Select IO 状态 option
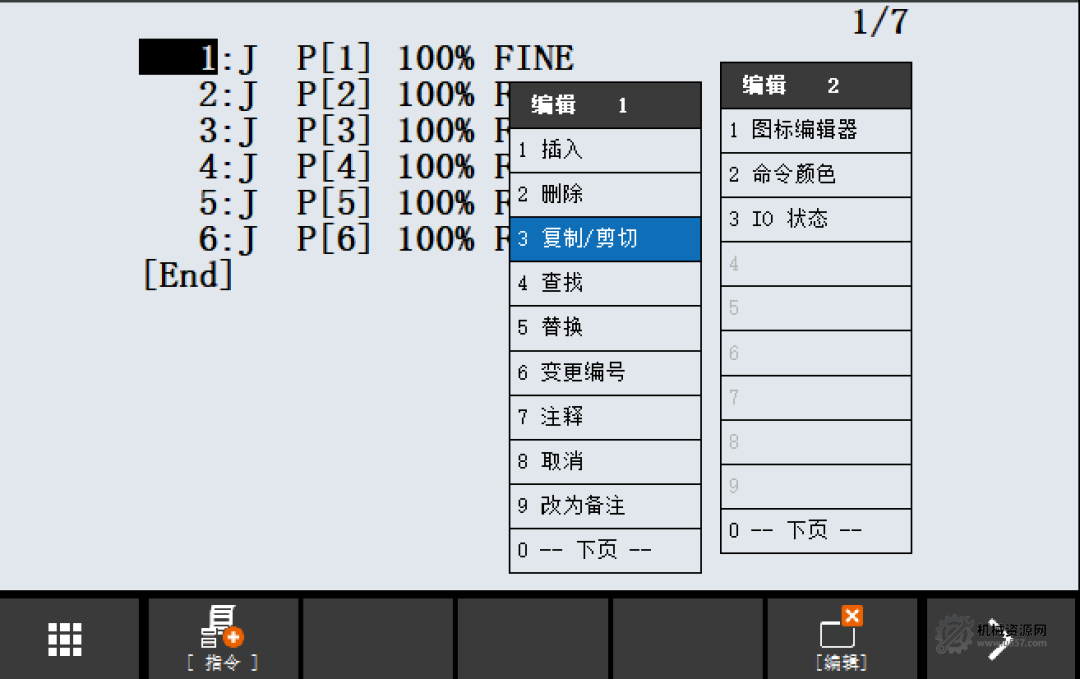Image resolution: width=1080 pixels, height=679 pixels. point(815,219)
